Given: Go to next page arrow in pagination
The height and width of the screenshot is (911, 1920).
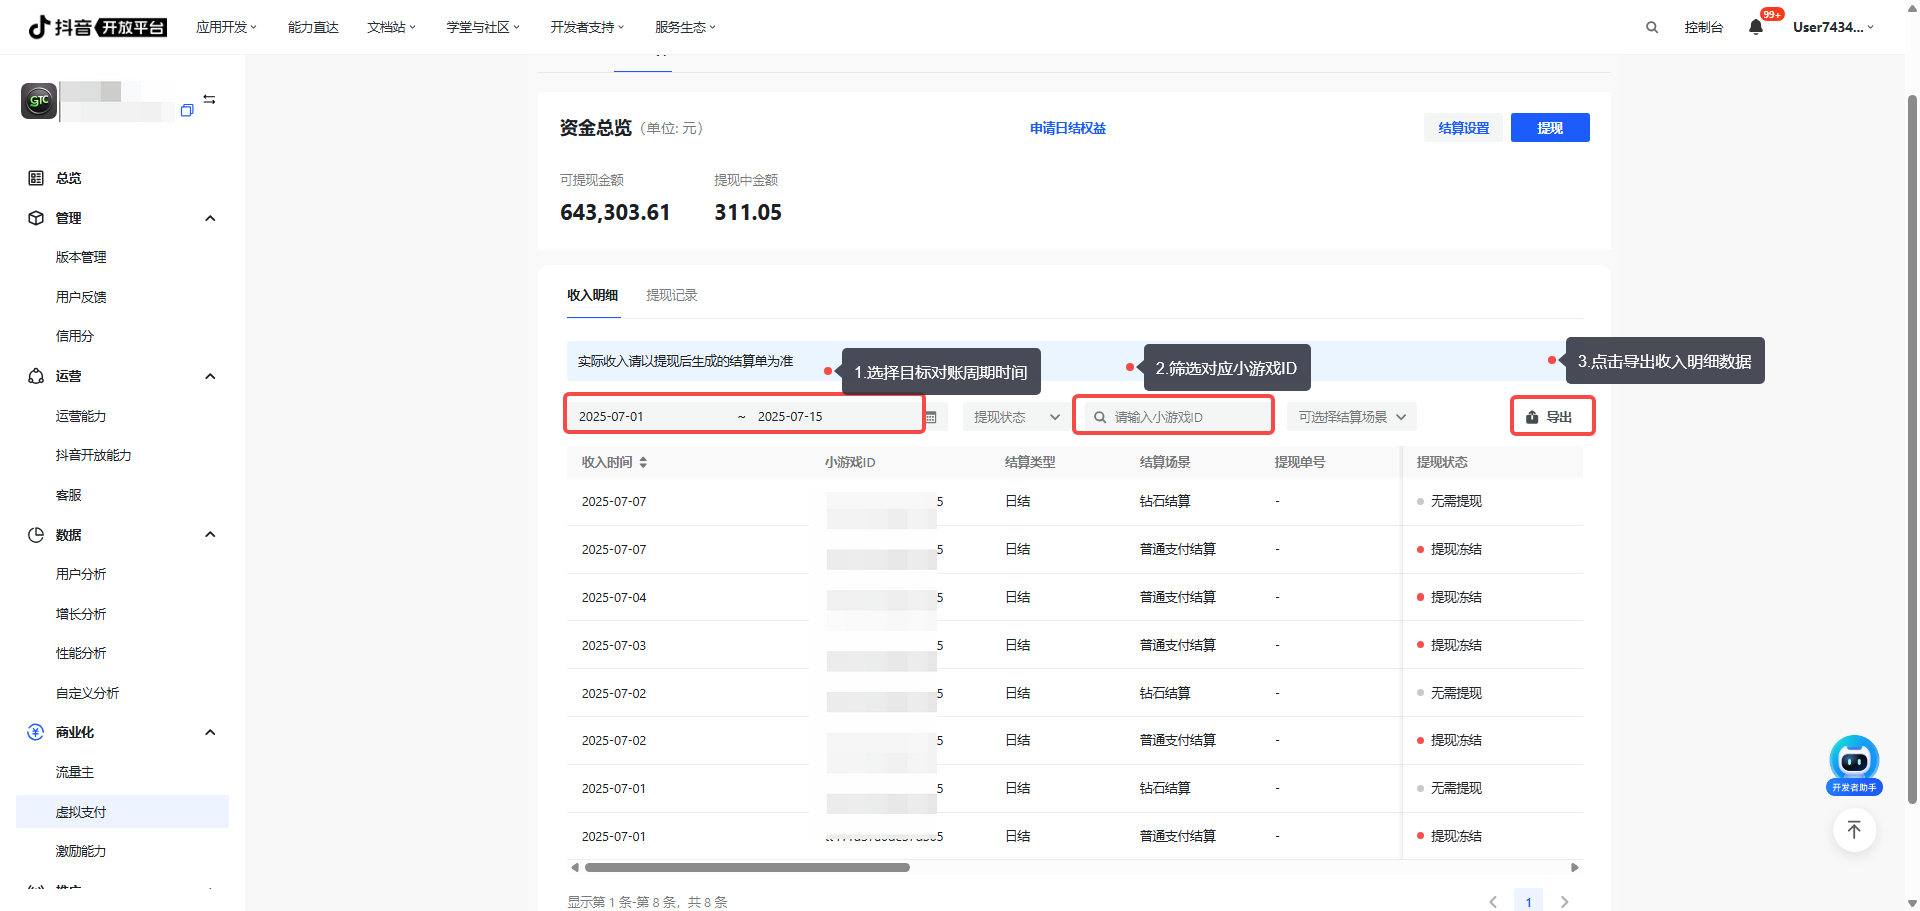Looking at the screenshot, I should point(1564,902).
